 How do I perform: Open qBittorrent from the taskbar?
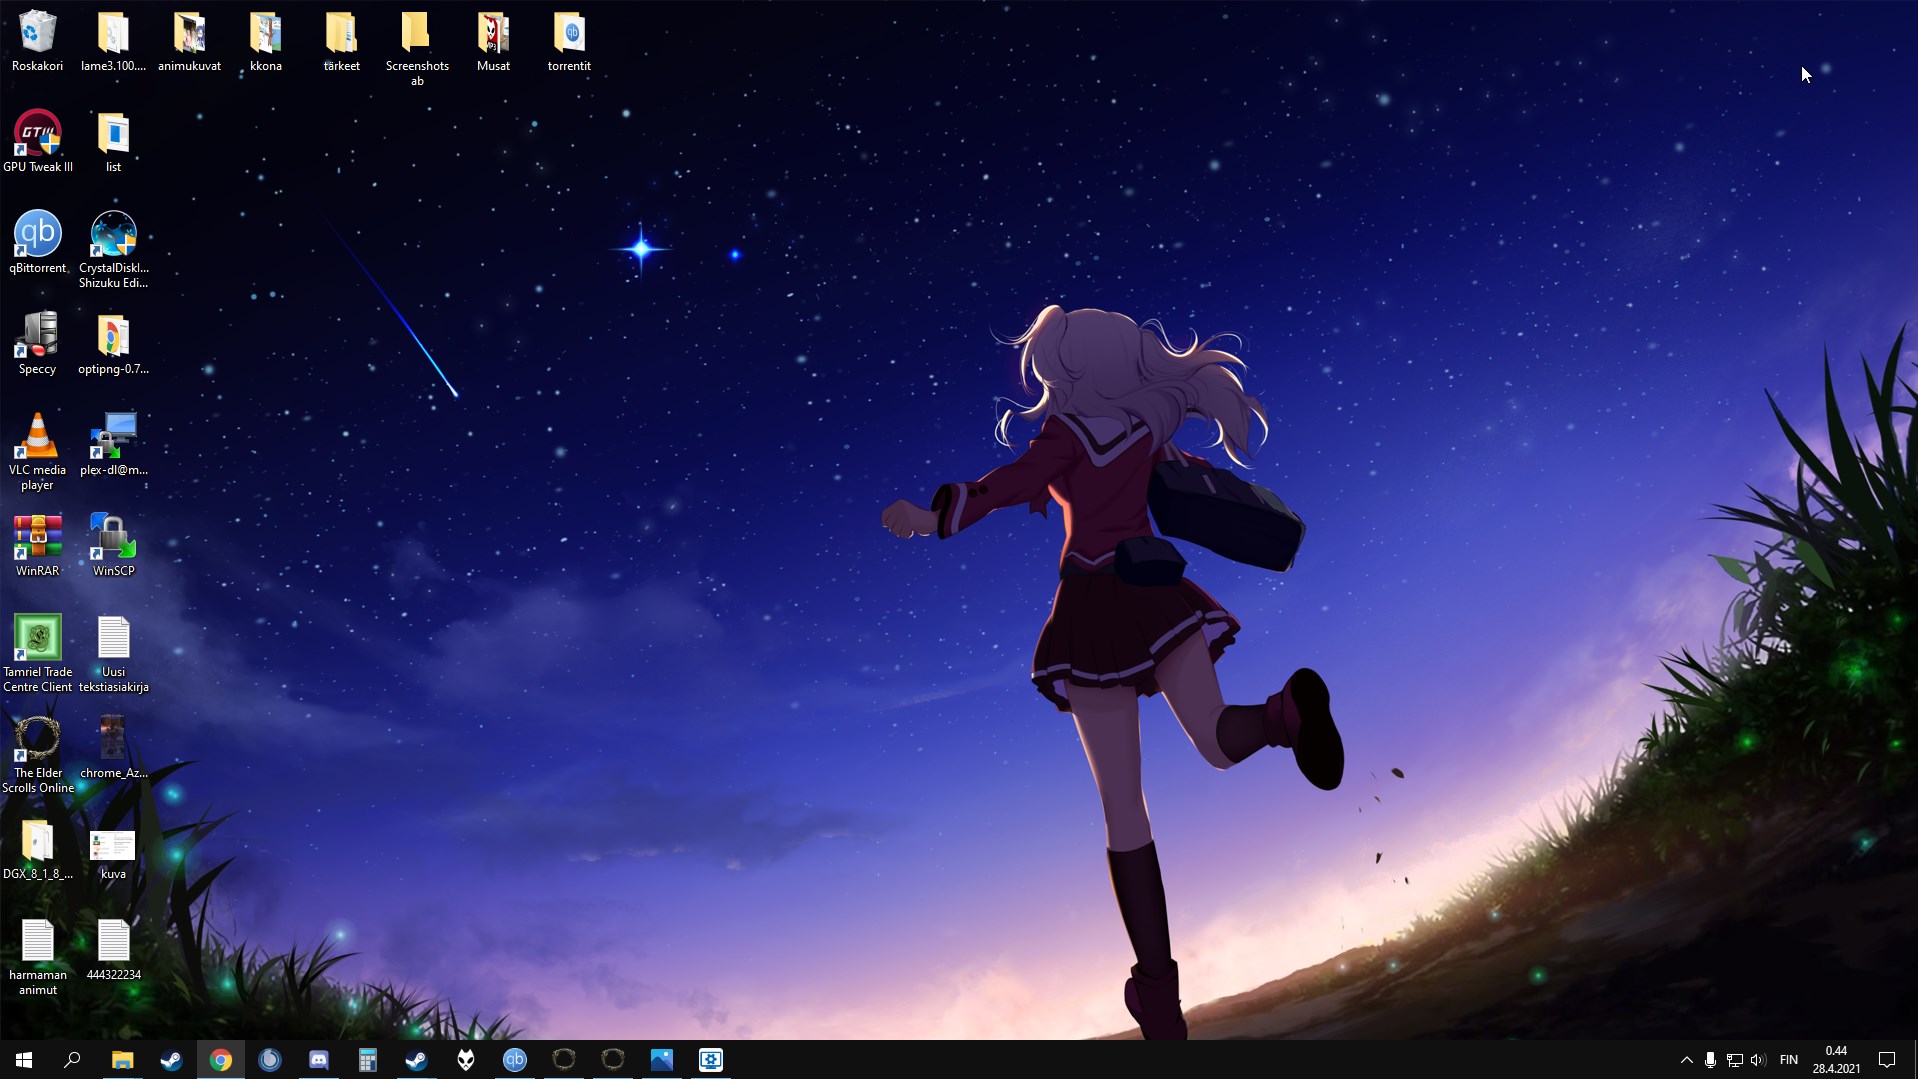click(515, 1060)
